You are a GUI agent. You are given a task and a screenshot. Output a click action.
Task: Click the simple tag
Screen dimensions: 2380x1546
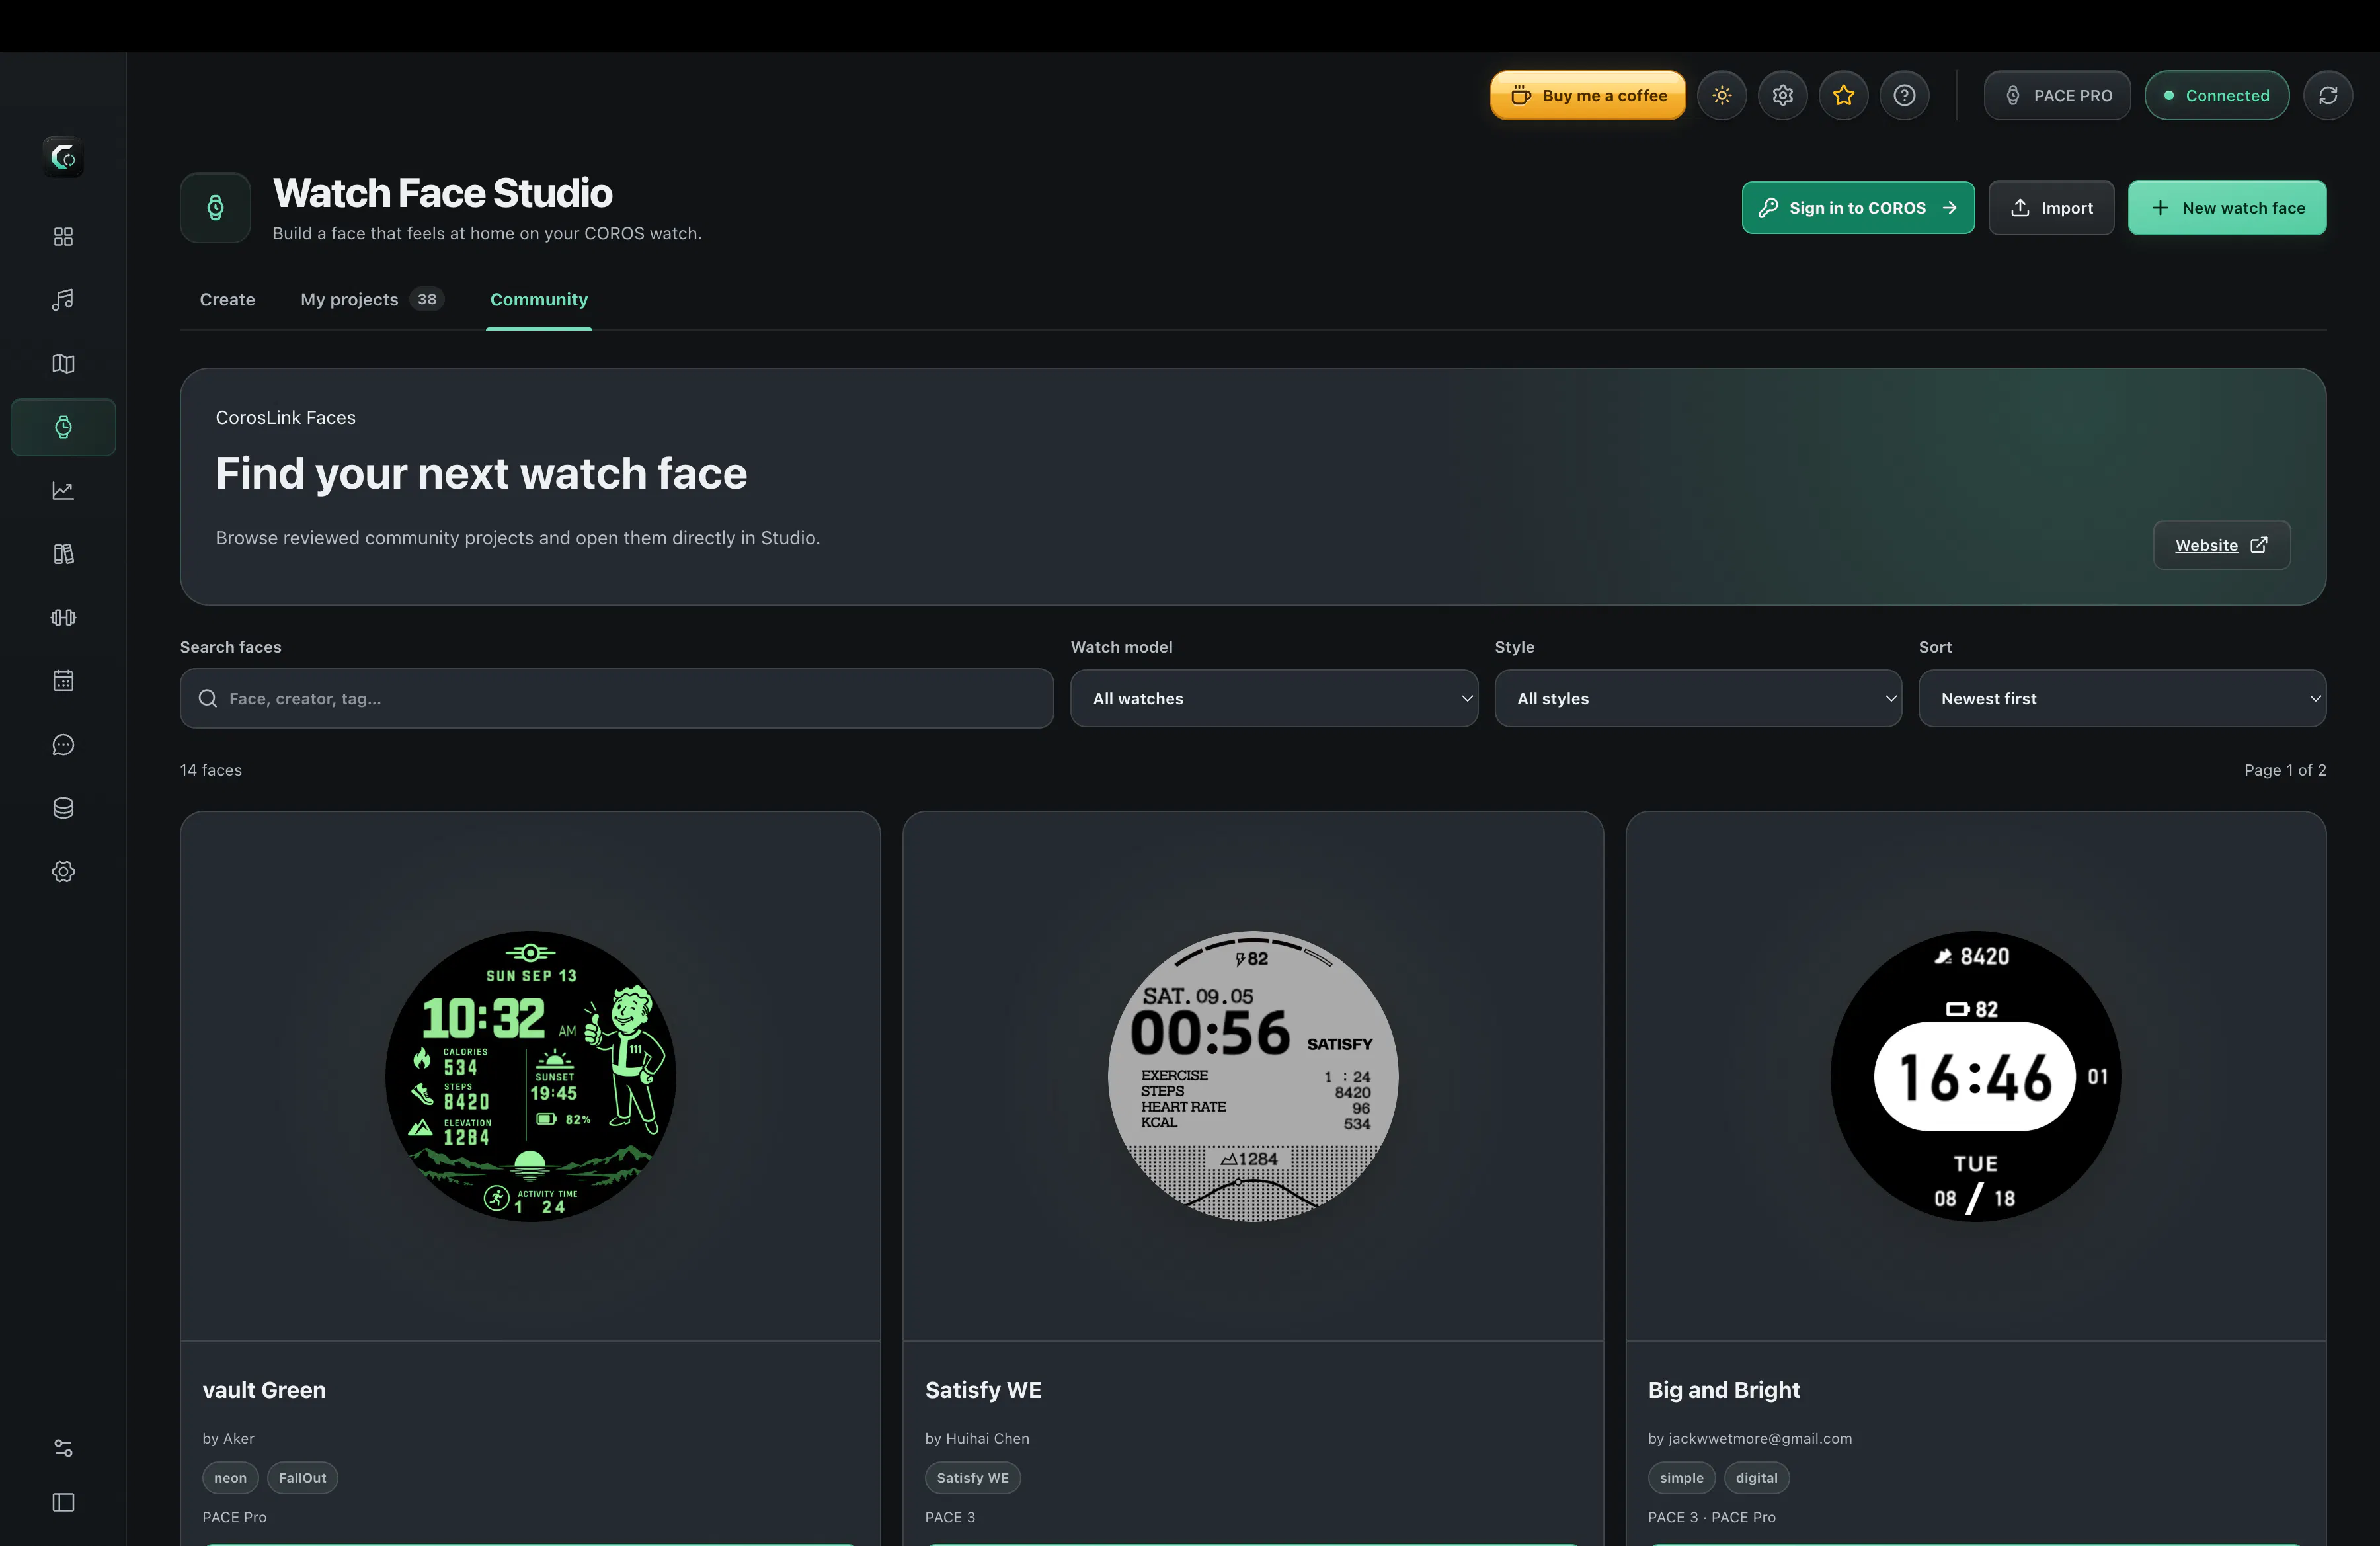click(x=1681, y=1477)
